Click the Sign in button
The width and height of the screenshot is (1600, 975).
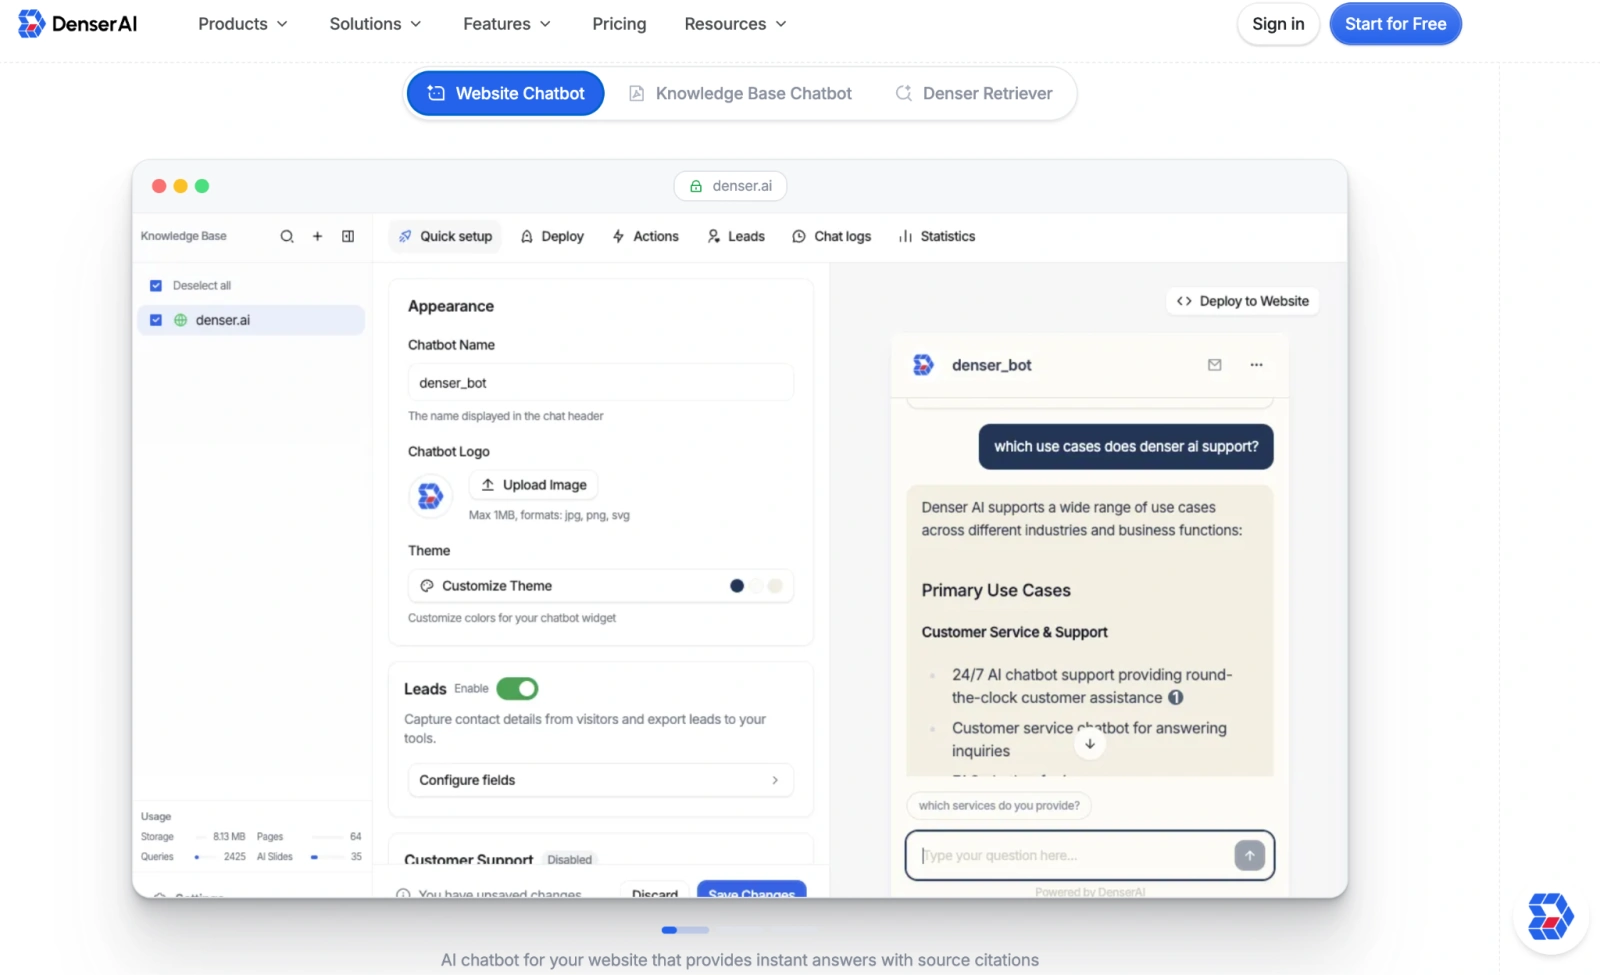point(1278,24)
